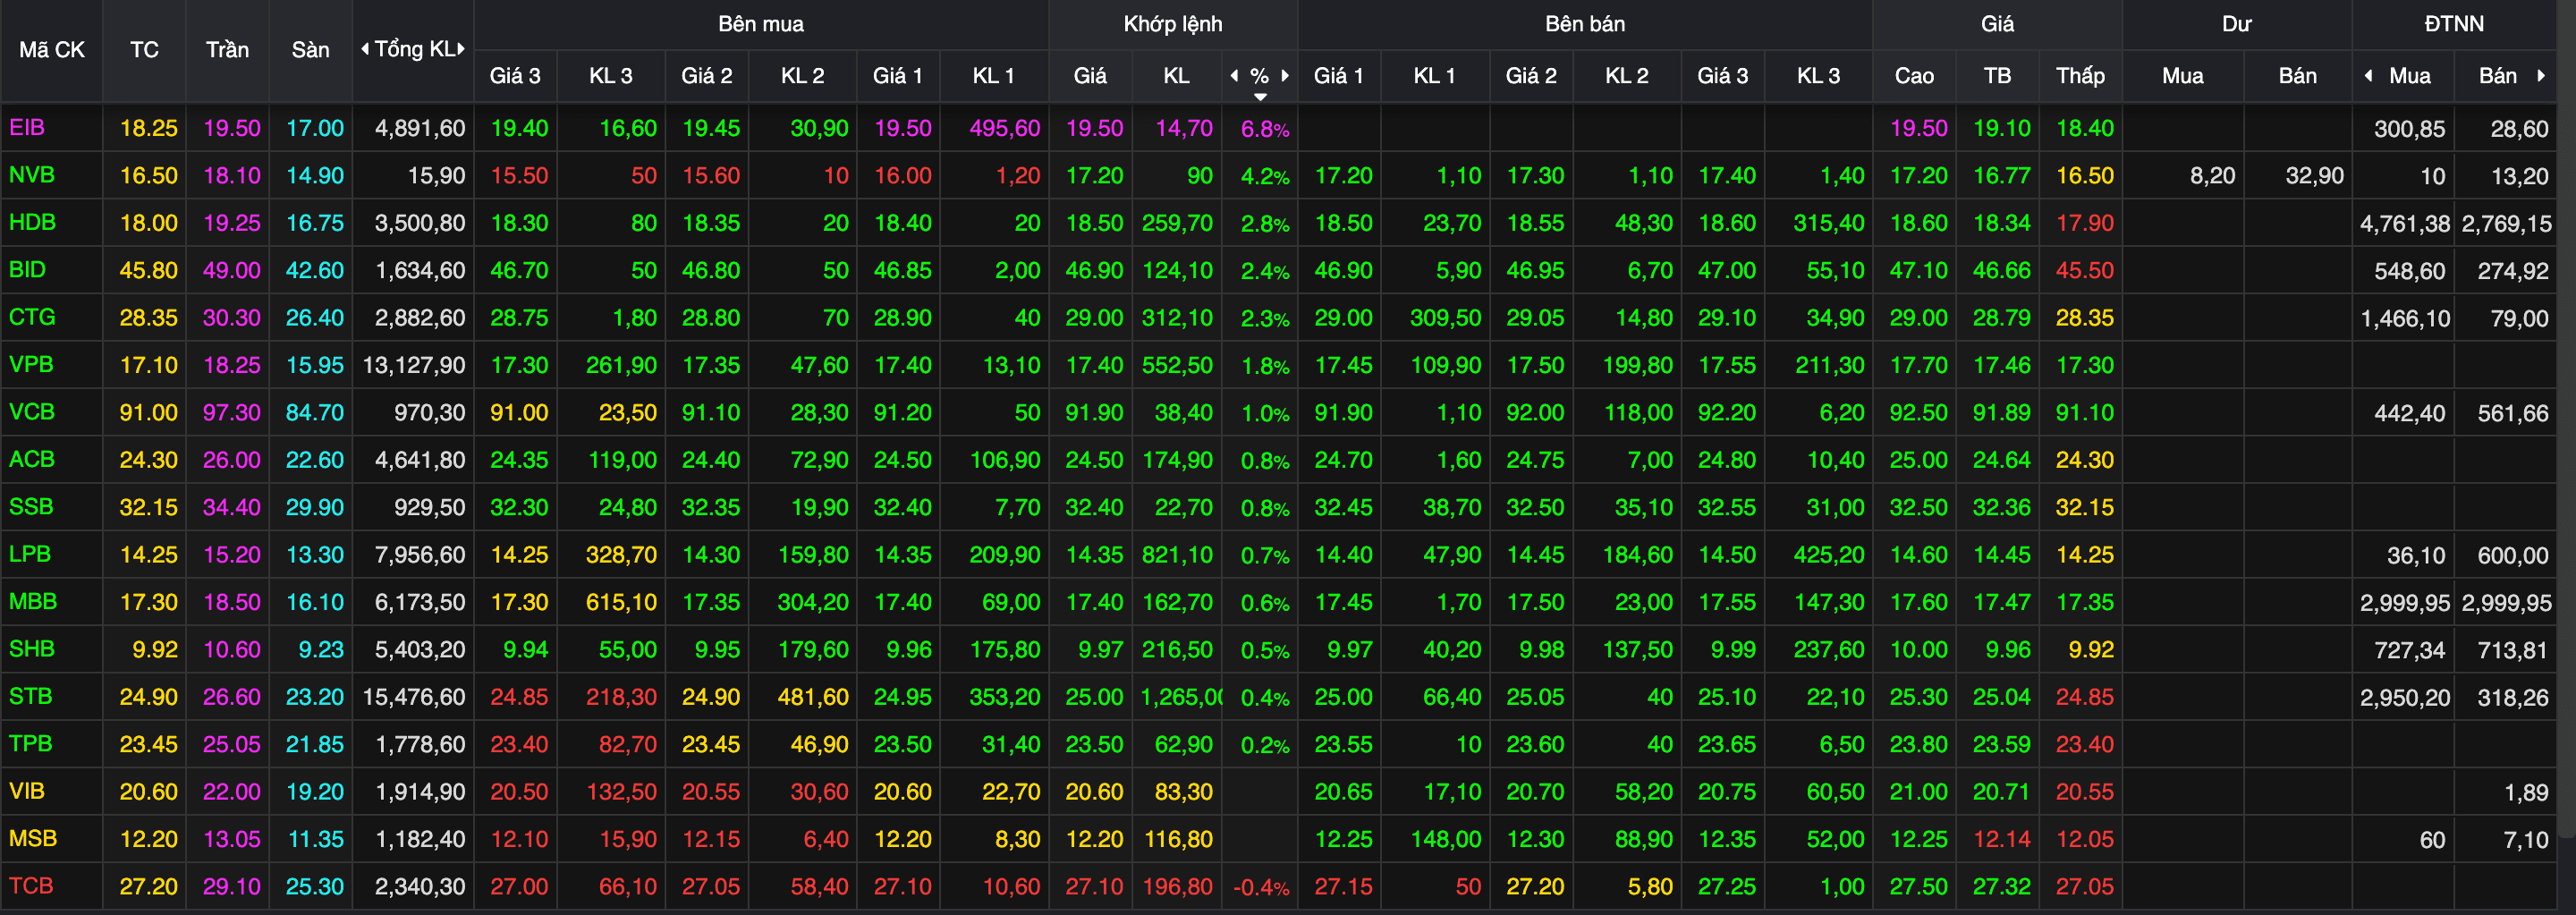Open BID stock symbol
2576x915 pixels.
[x=27, y=270]
